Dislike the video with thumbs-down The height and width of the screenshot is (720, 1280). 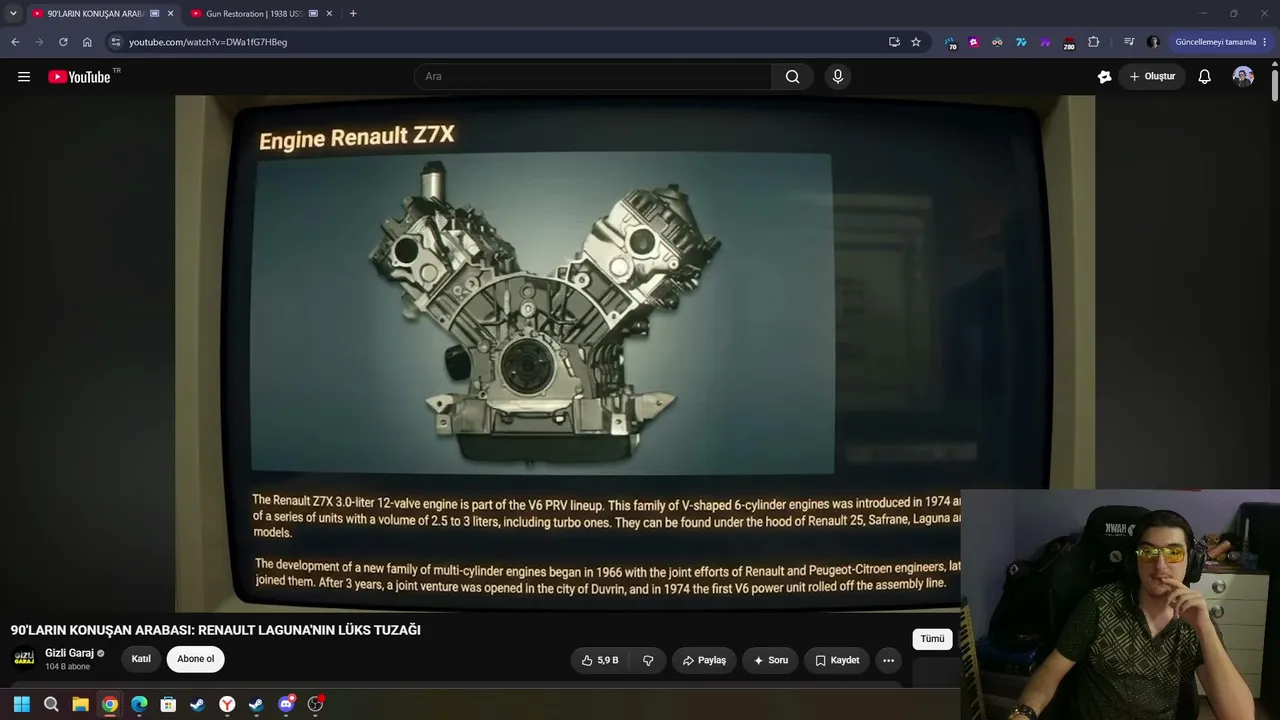[648, 660]
